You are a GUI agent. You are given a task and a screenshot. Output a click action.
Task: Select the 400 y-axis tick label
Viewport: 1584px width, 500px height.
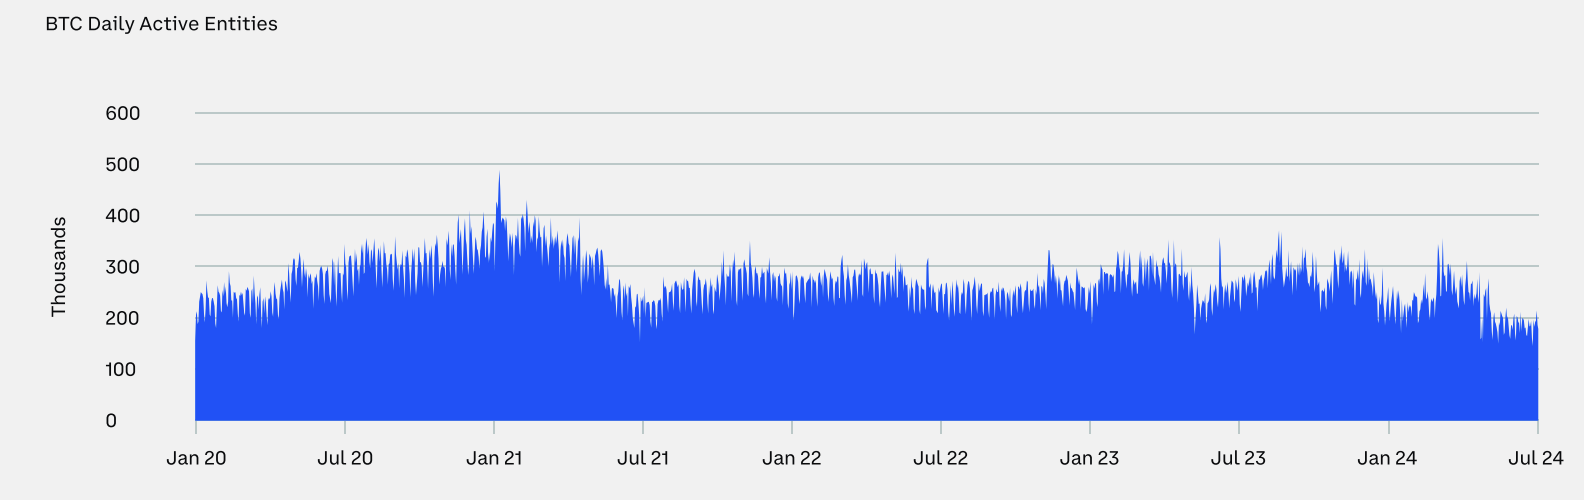[123, 216]
